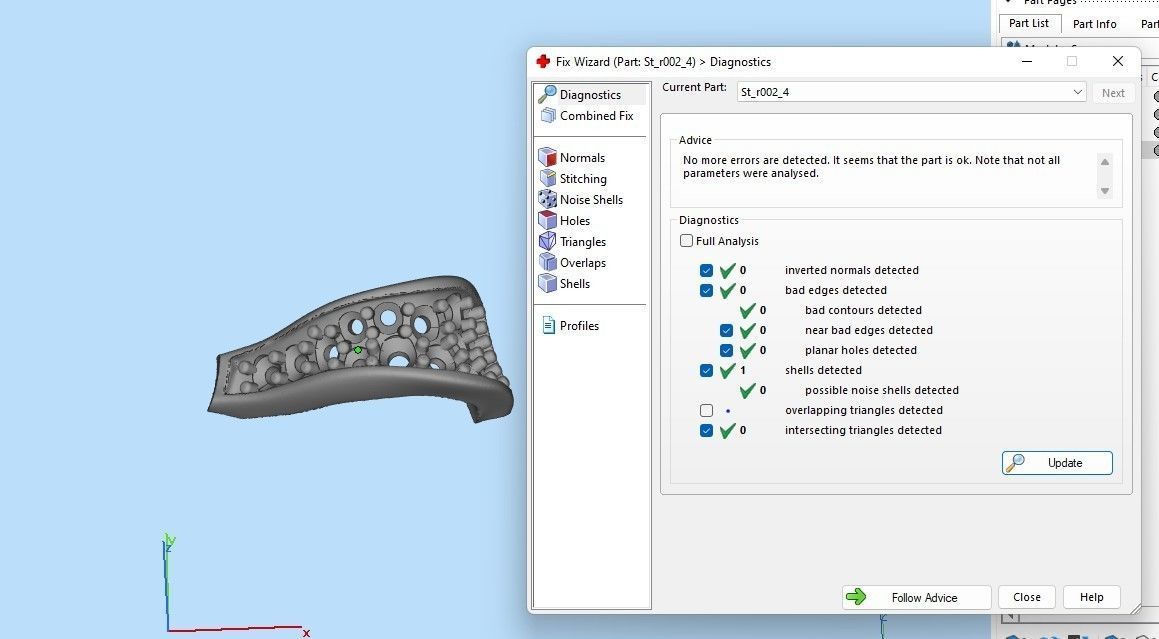This screenshot has height=639, width=1159.
Task: Select the Triangles fix icon
Action: tap(548, 241)
